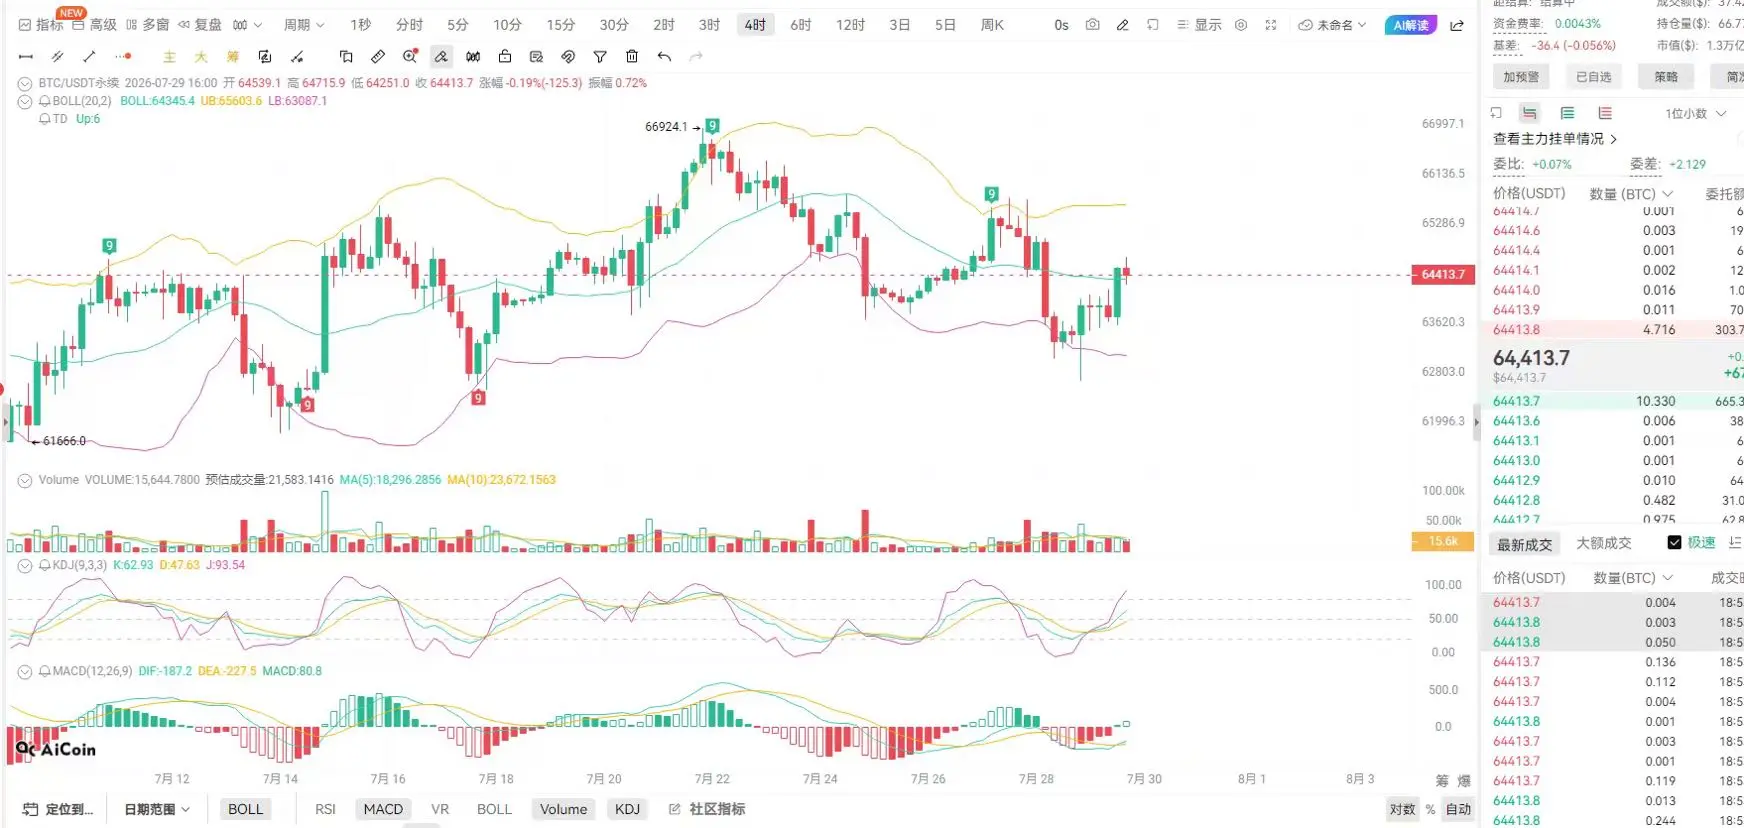
Task: Lock drawings with the padlock icon
Action: point(505,57)
